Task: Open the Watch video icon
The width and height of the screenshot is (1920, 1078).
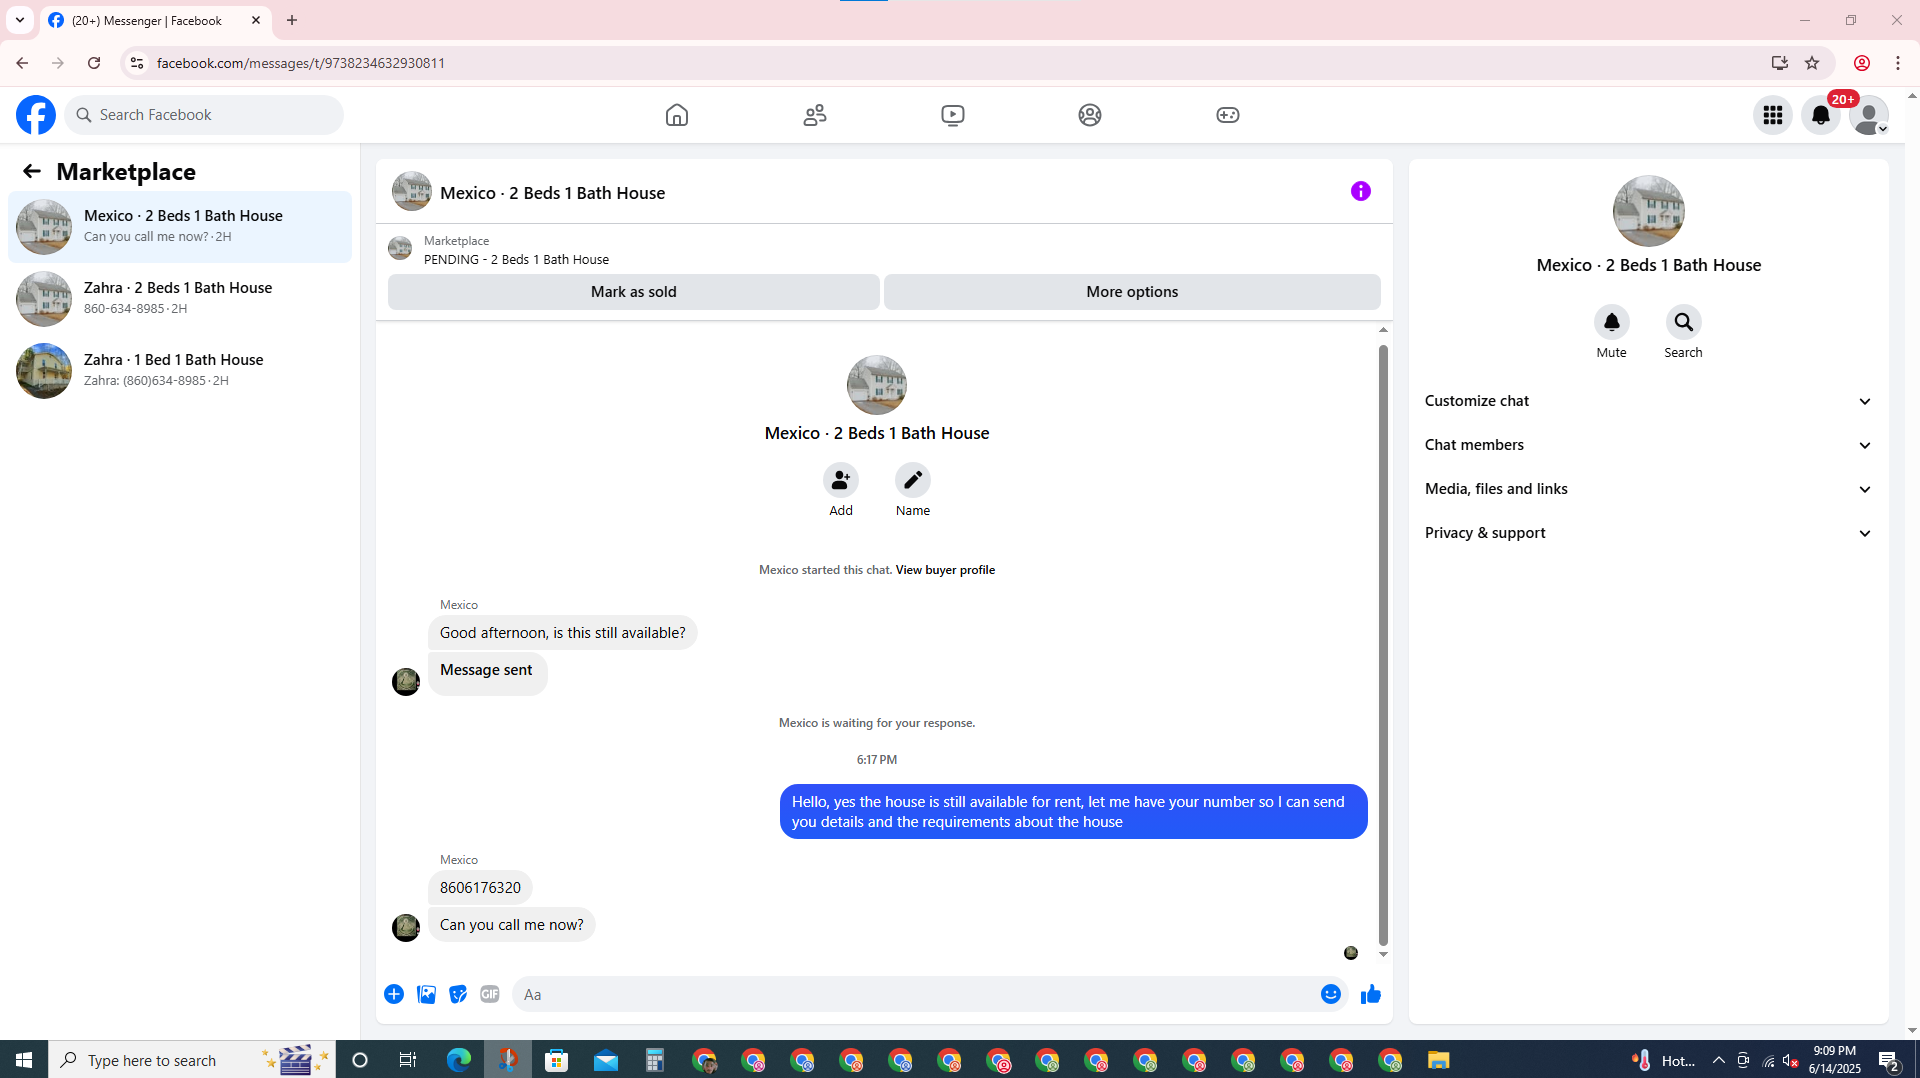Action: click(953, 115)
